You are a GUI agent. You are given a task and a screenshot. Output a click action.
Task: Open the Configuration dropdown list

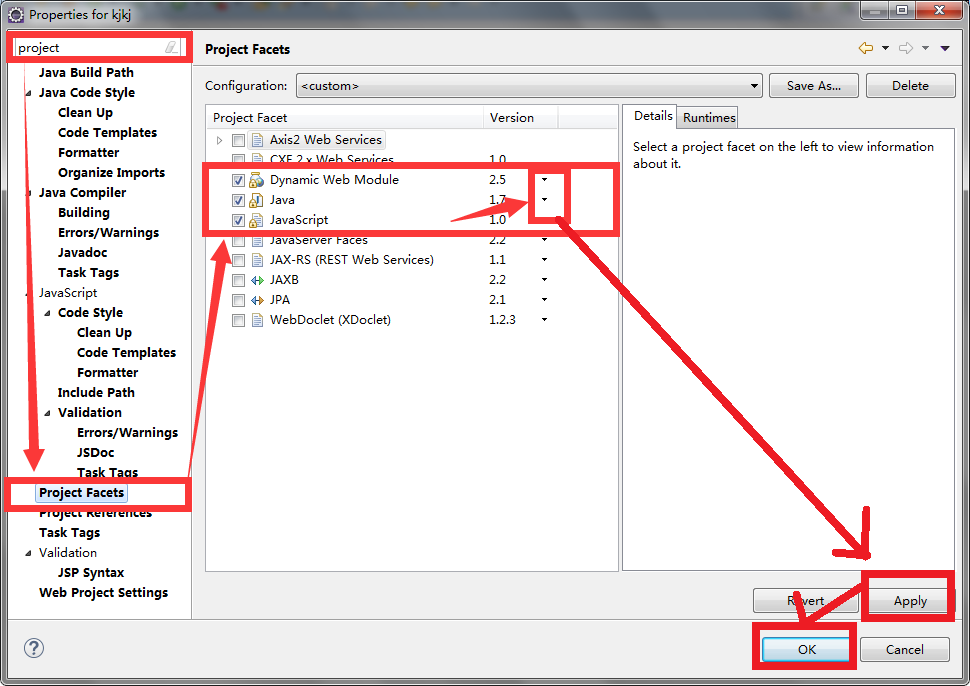[754, 86]
